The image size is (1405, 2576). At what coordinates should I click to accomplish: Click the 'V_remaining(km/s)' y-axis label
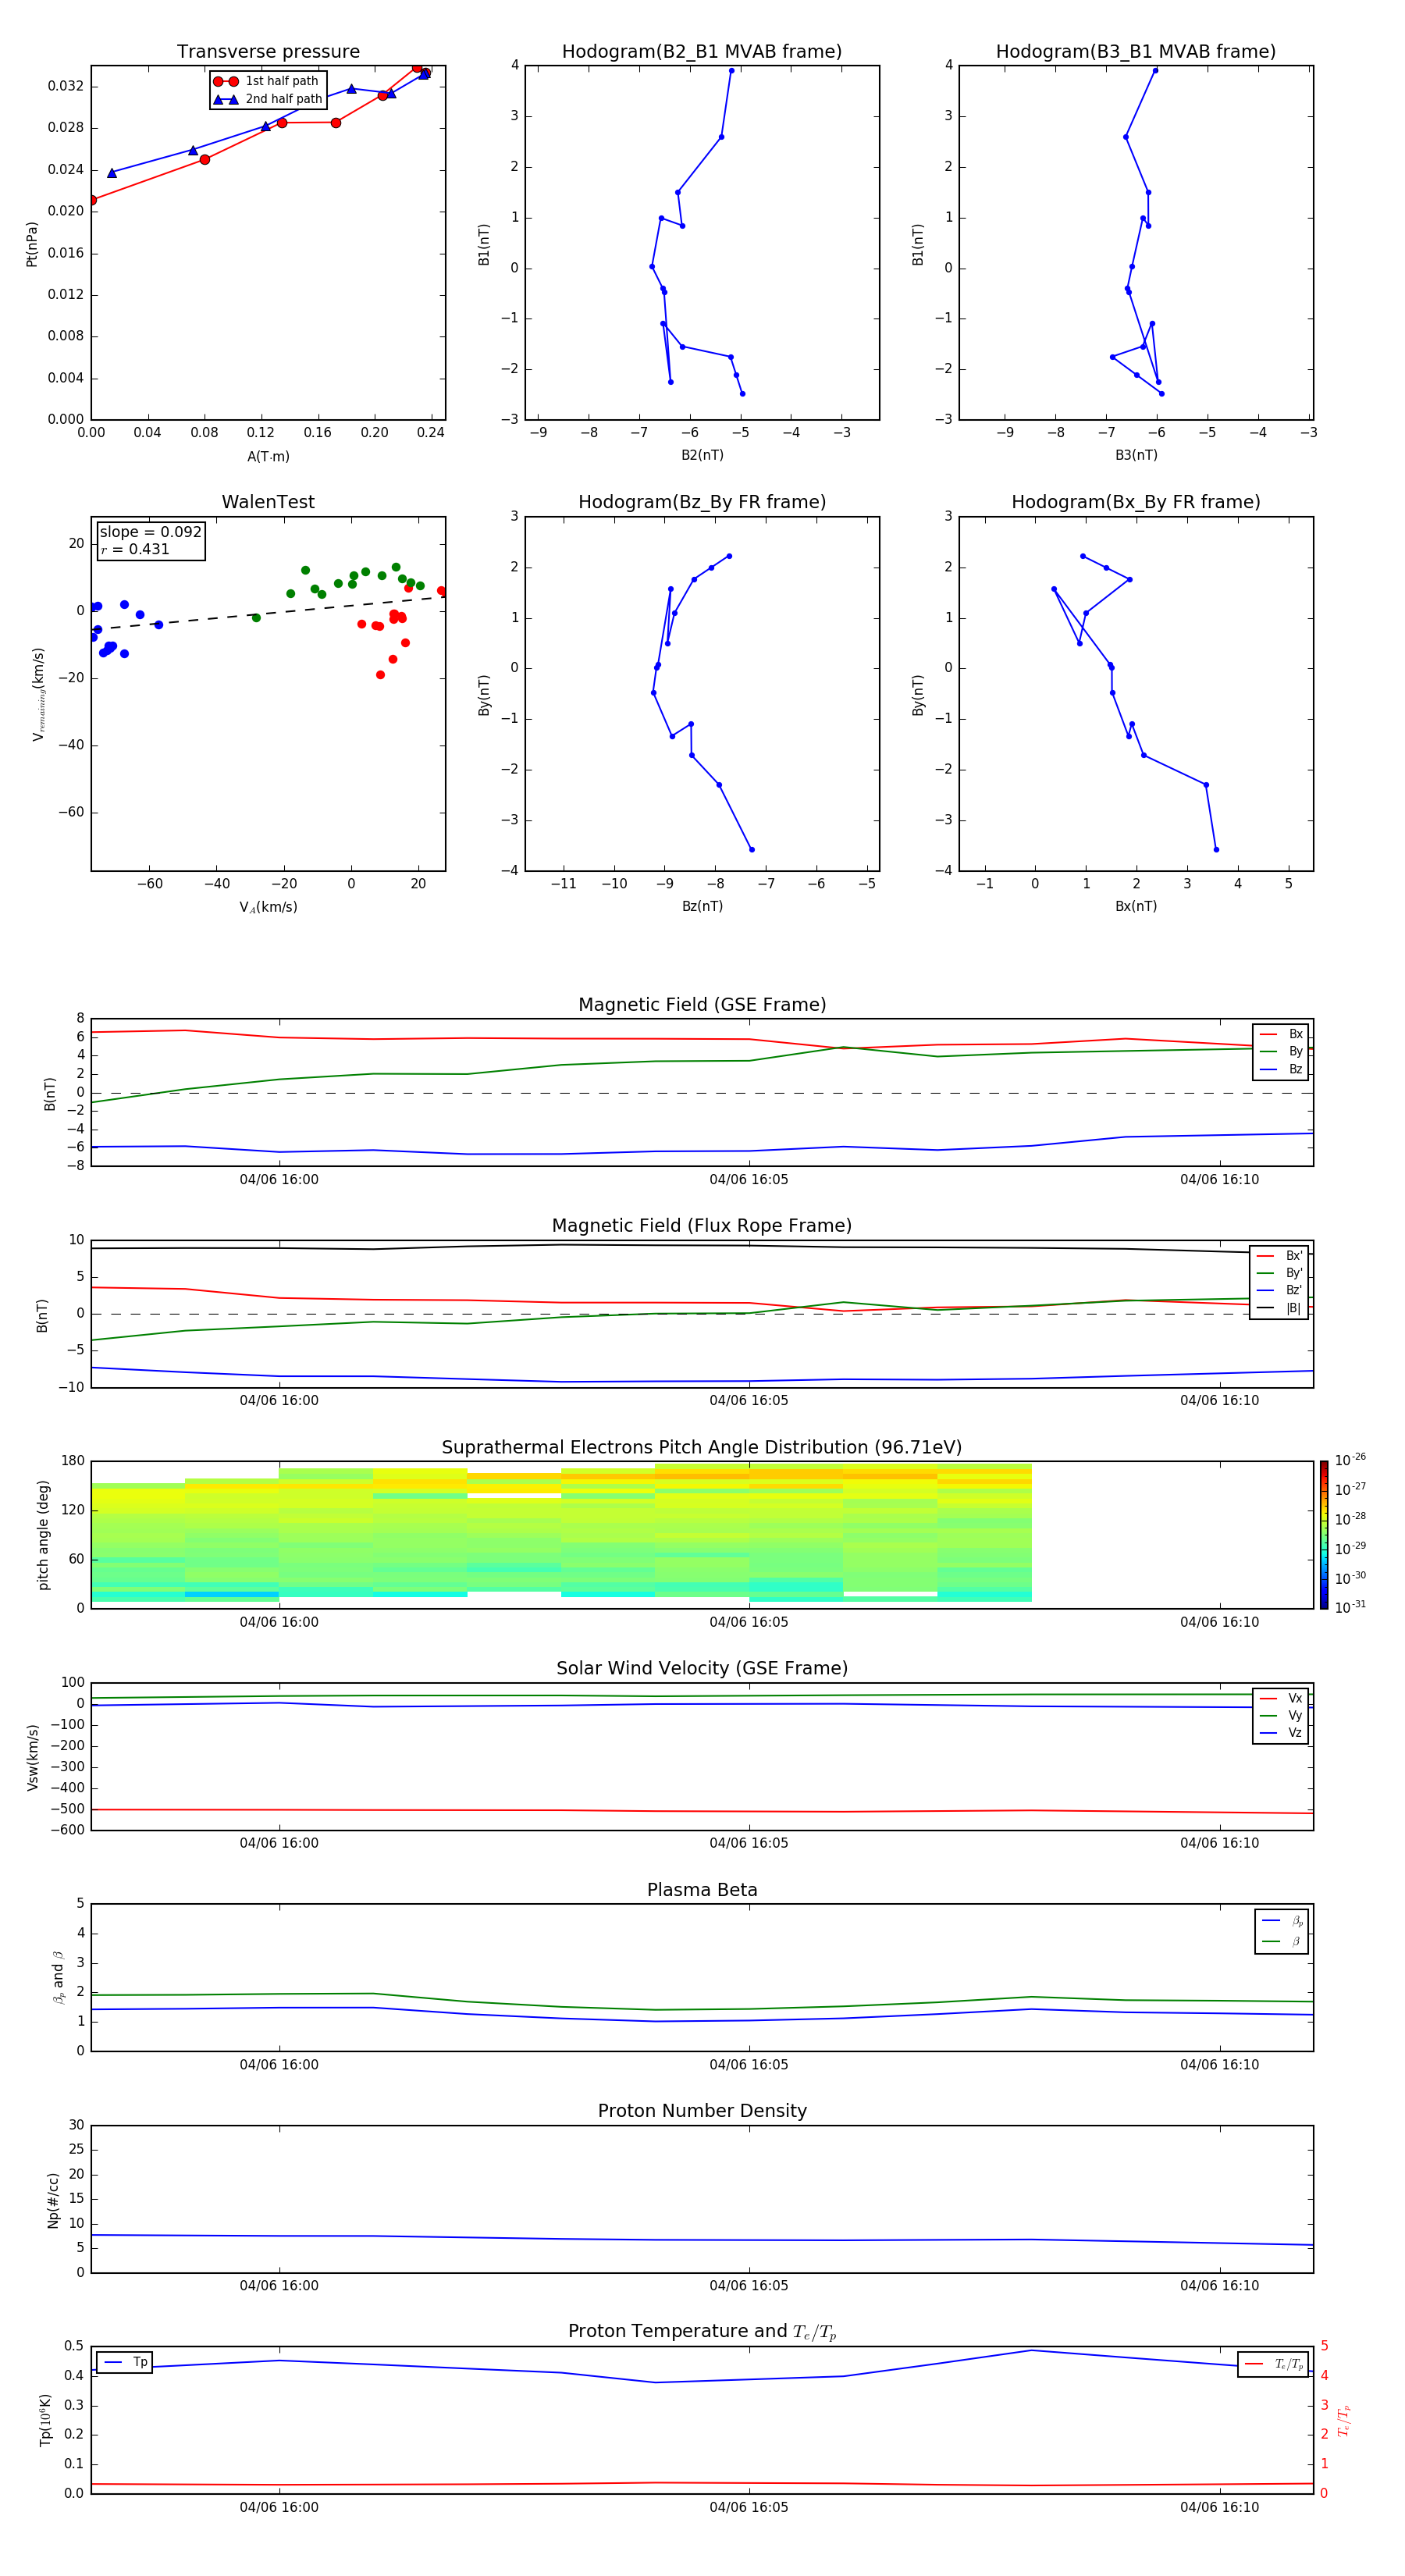(x=38, y=694)
